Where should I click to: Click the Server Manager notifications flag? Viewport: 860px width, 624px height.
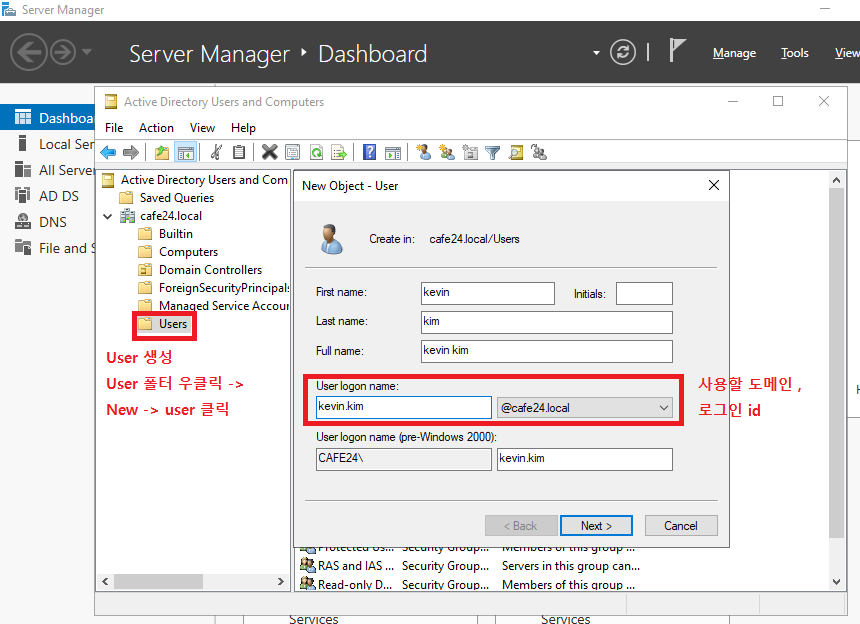coord(677,50)
